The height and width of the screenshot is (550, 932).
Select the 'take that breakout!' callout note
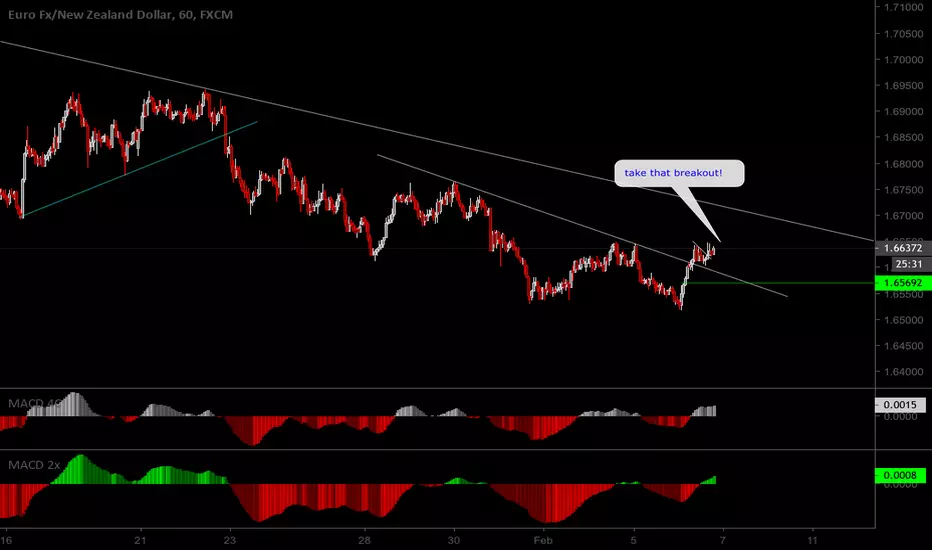679,173
